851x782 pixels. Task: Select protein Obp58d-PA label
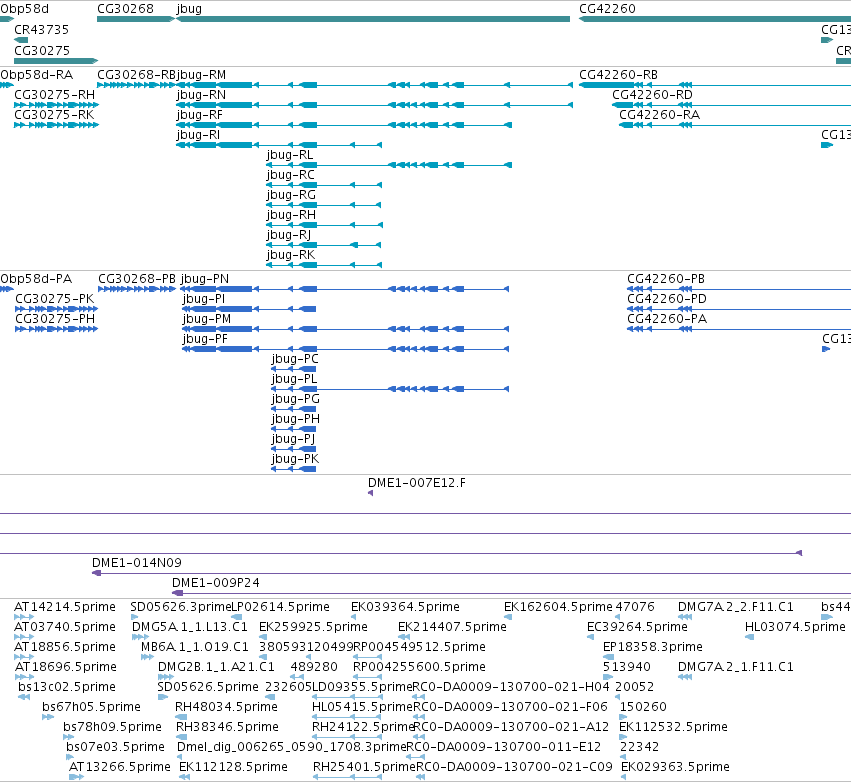pos(36,279)
